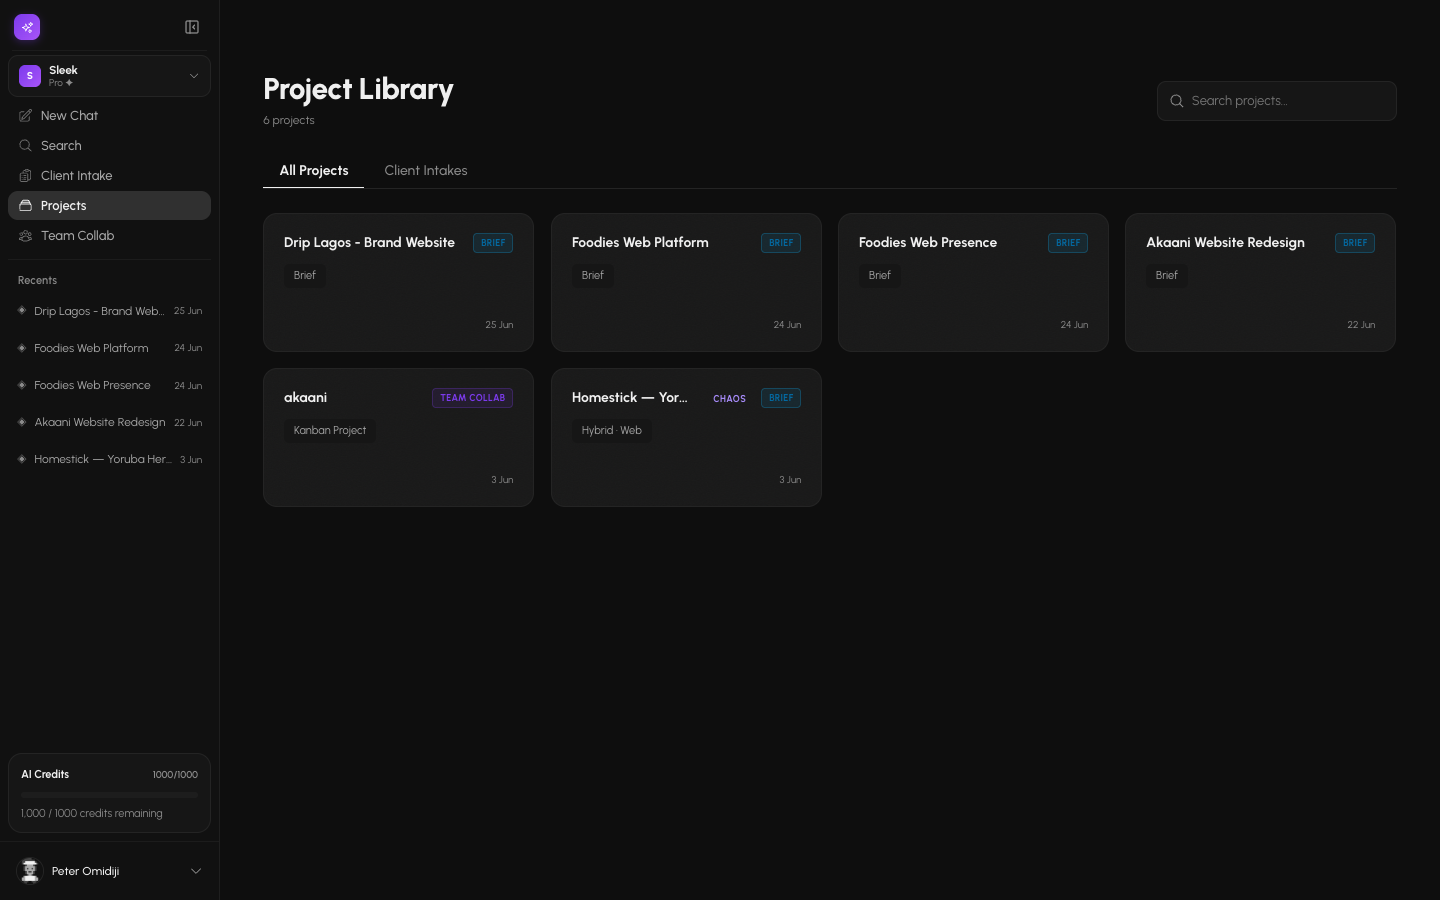Image resolution: width=1440 pixels, height=900 pixels.
Task: Click the Projects folder icon in the sidebar
Action: point(26,206)
